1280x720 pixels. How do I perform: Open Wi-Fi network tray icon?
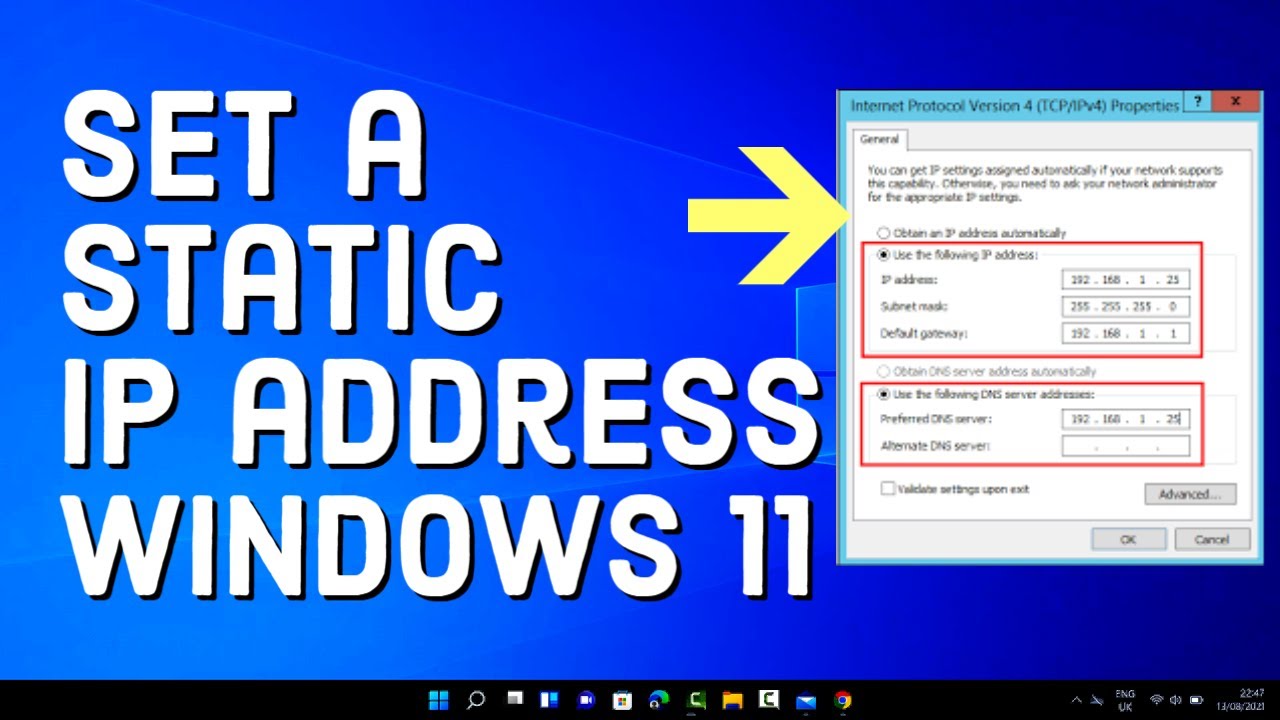point(1157,700)
